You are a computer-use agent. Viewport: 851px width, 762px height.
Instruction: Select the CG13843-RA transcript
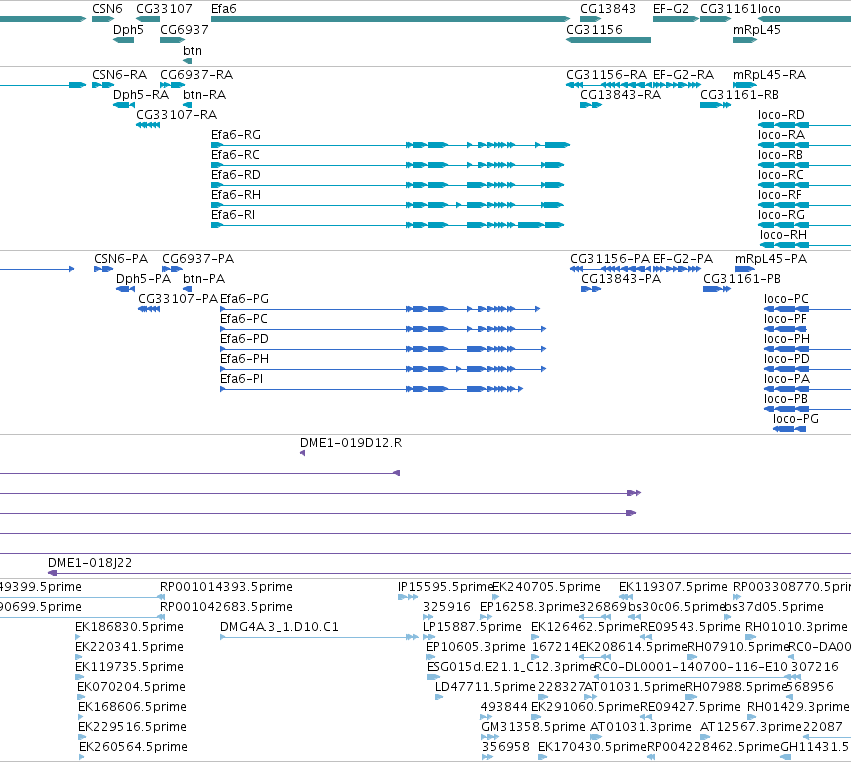point(591,105)
